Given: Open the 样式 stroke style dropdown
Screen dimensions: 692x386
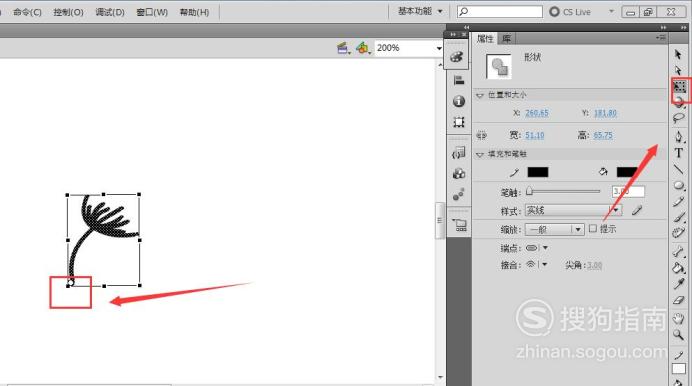Looking at the screenshot, I should pyautogui.click(x=573, y=210).
